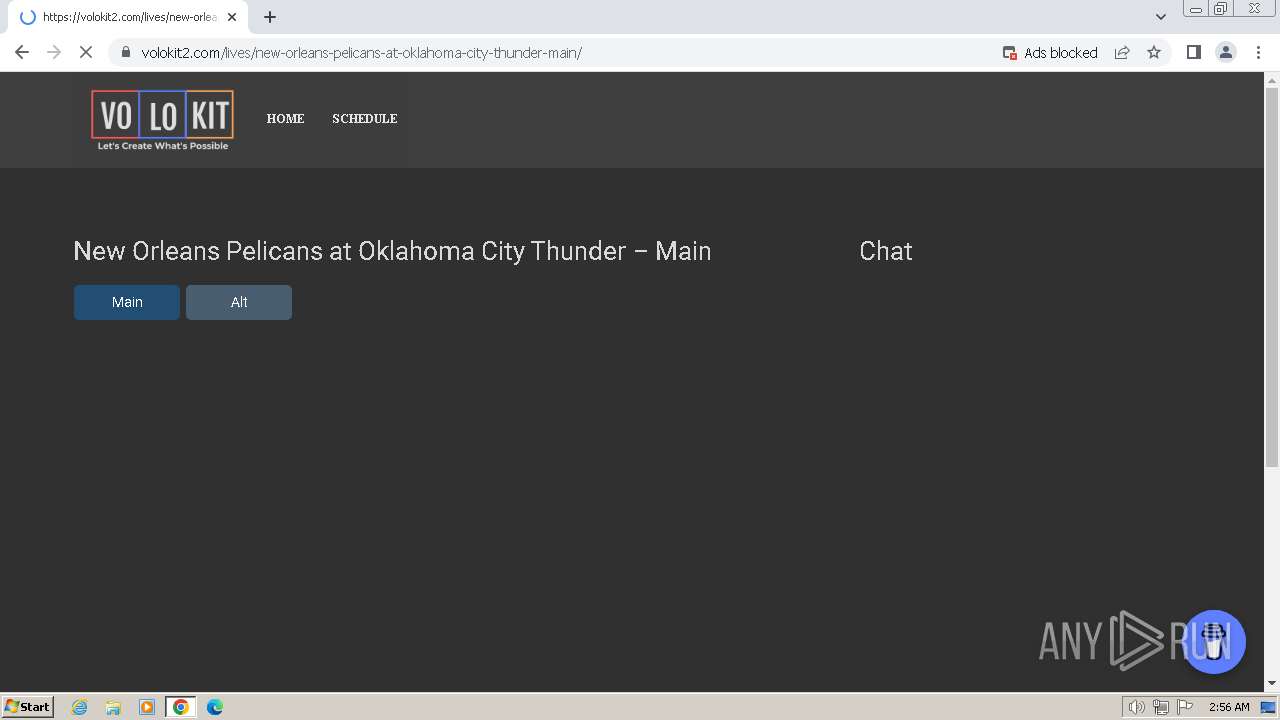This screenshot has width=1280, height=720.
Task: Toggle the browser side panel
Action: pyautogui.click(x=1193, y=52)
